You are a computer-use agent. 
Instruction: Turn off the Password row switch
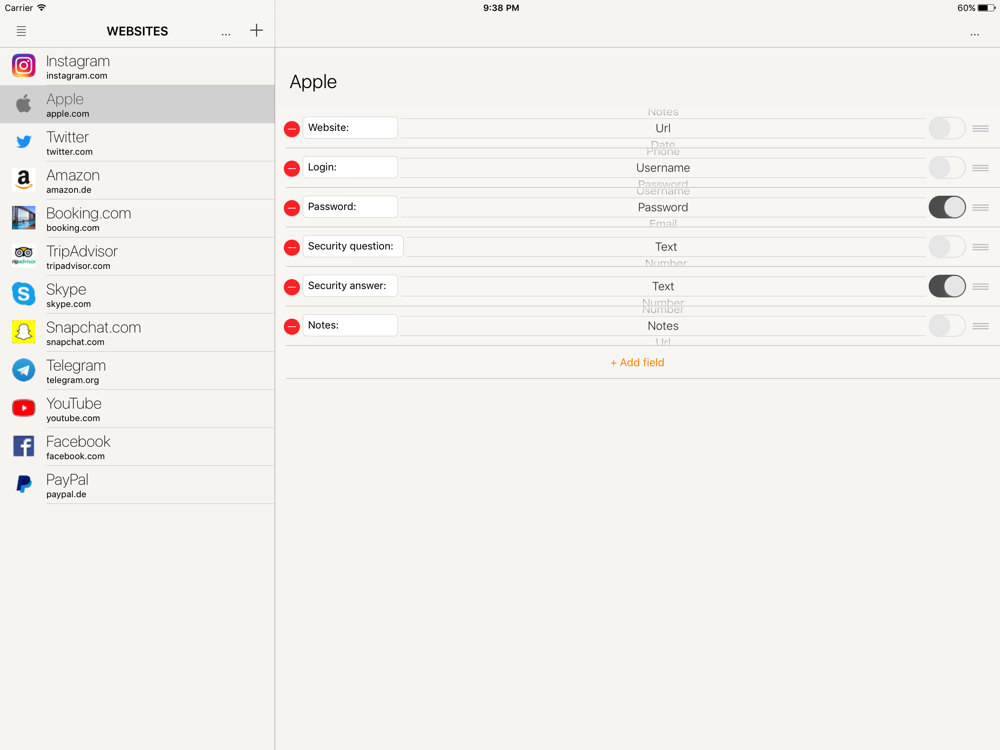[x=947, y=207]
